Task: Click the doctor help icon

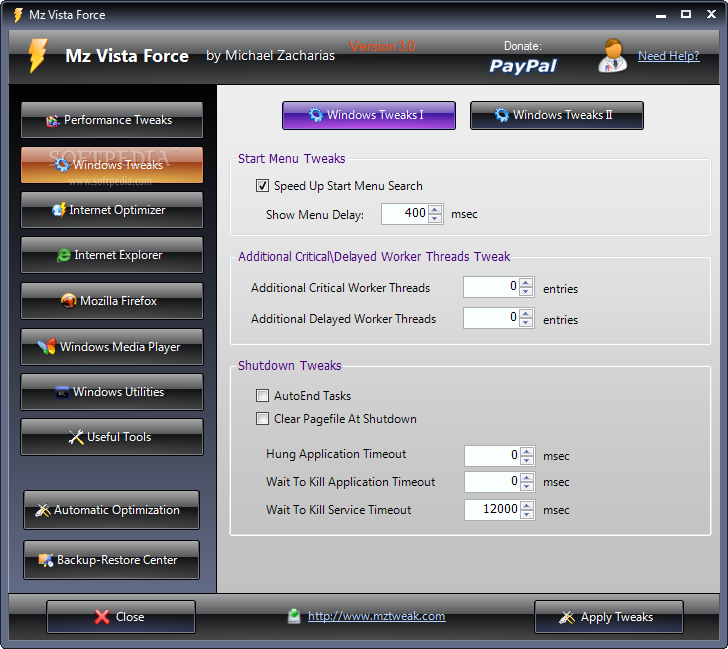Action: click(x=613, y=56)
